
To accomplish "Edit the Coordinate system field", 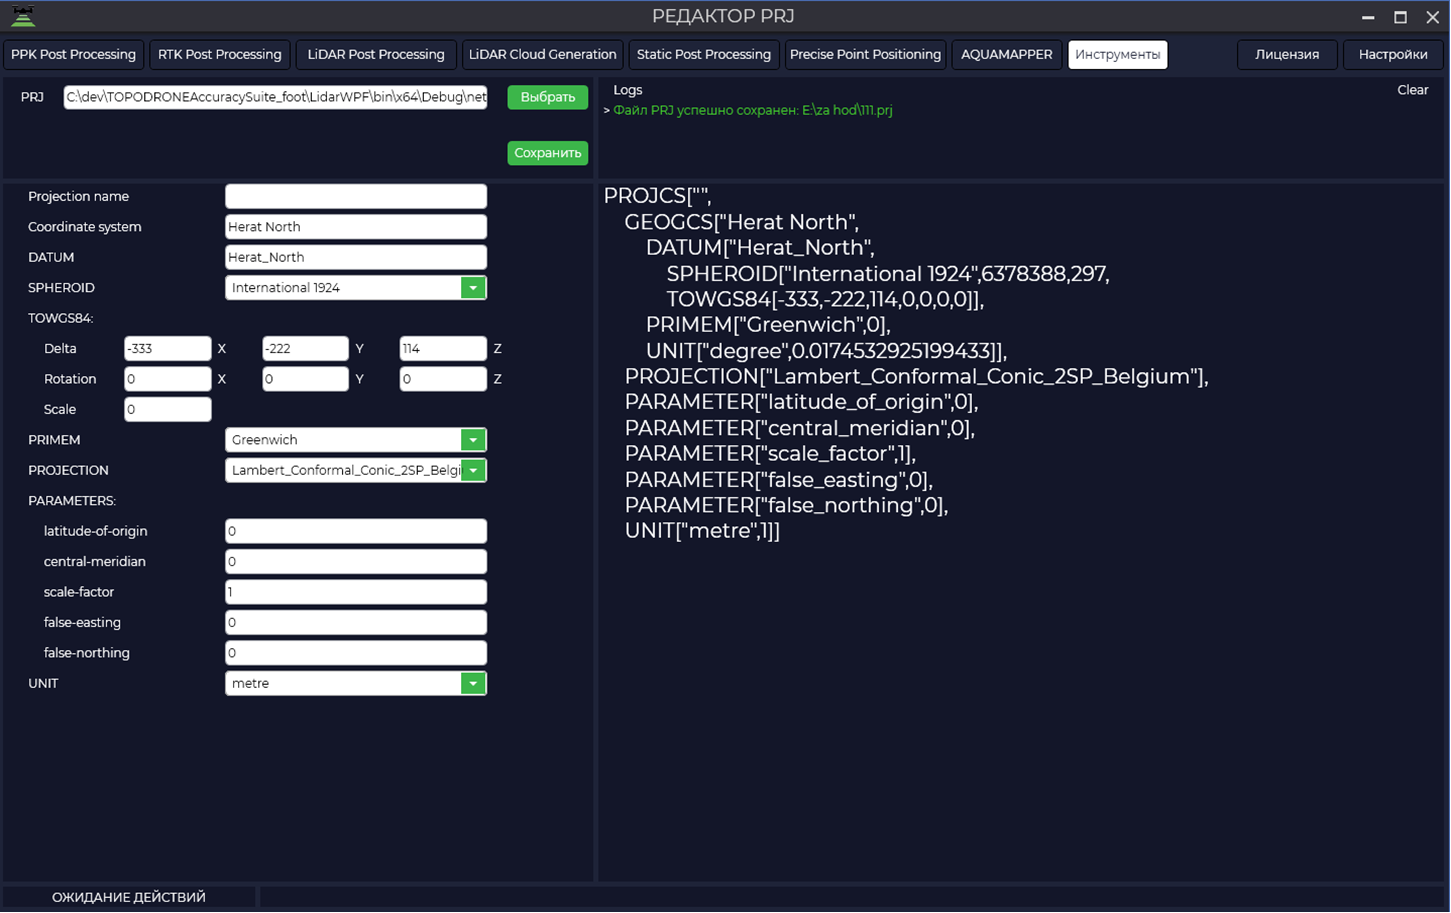I will coord(356,227).
